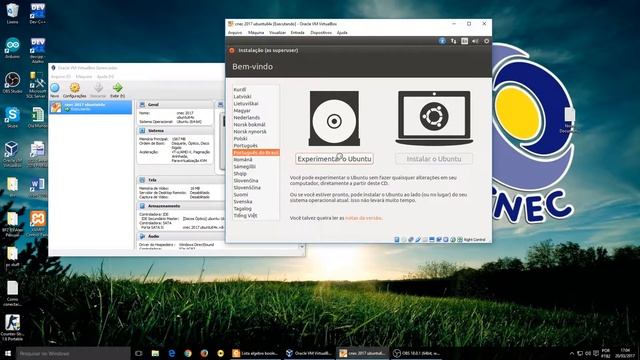Click the Ubuntu accessibility indicator icon
This screenshot has width=640, height=360.
[x=442, y=41]
